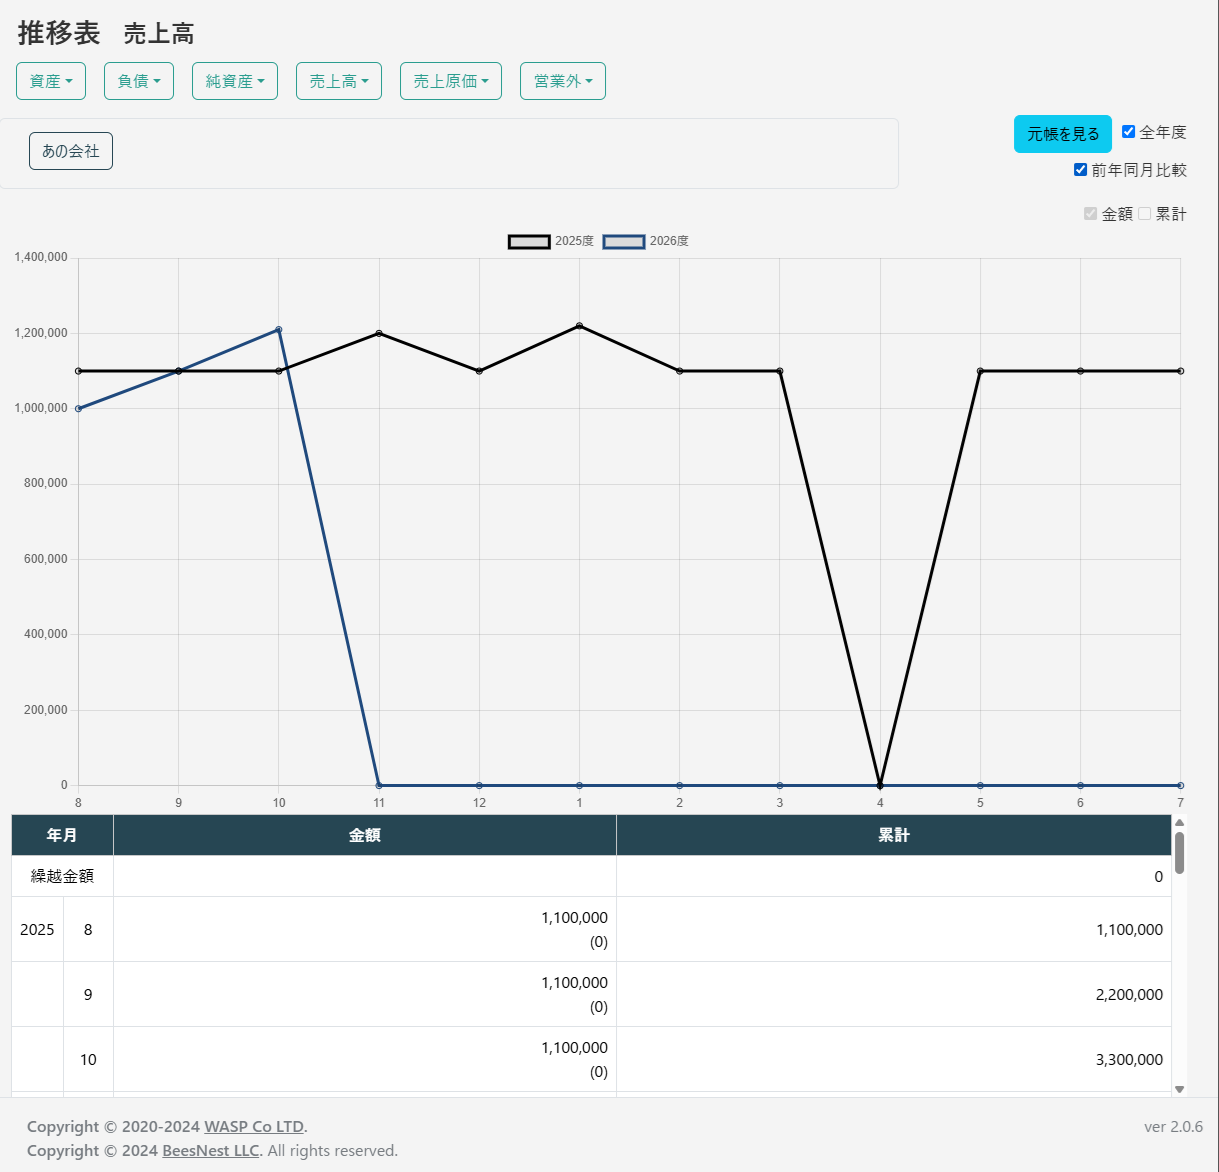Open the 資産 dropdown menu
Screen dimensions: 1219x1172
tap(51, 81)
